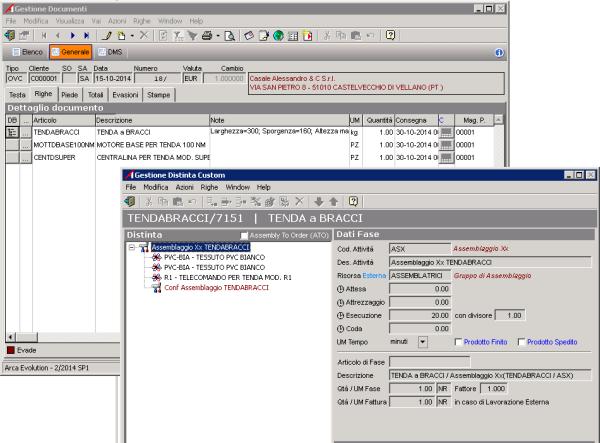Open the Evasioni tab
600x443 pixels.
[125, 95]
